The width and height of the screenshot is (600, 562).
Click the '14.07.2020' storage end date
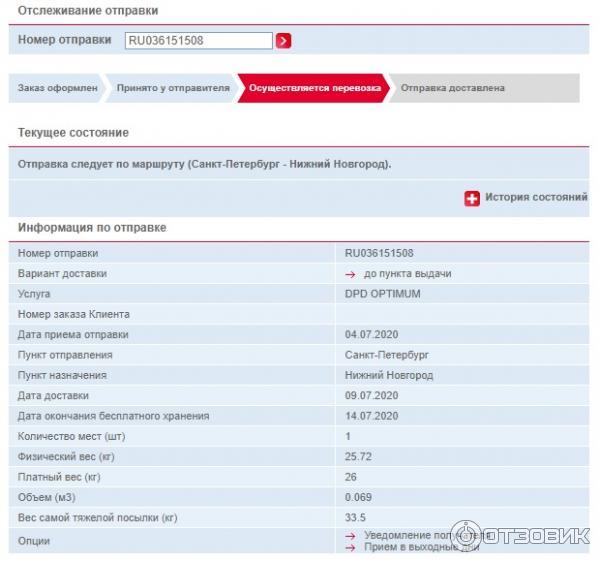coord(371,416)
